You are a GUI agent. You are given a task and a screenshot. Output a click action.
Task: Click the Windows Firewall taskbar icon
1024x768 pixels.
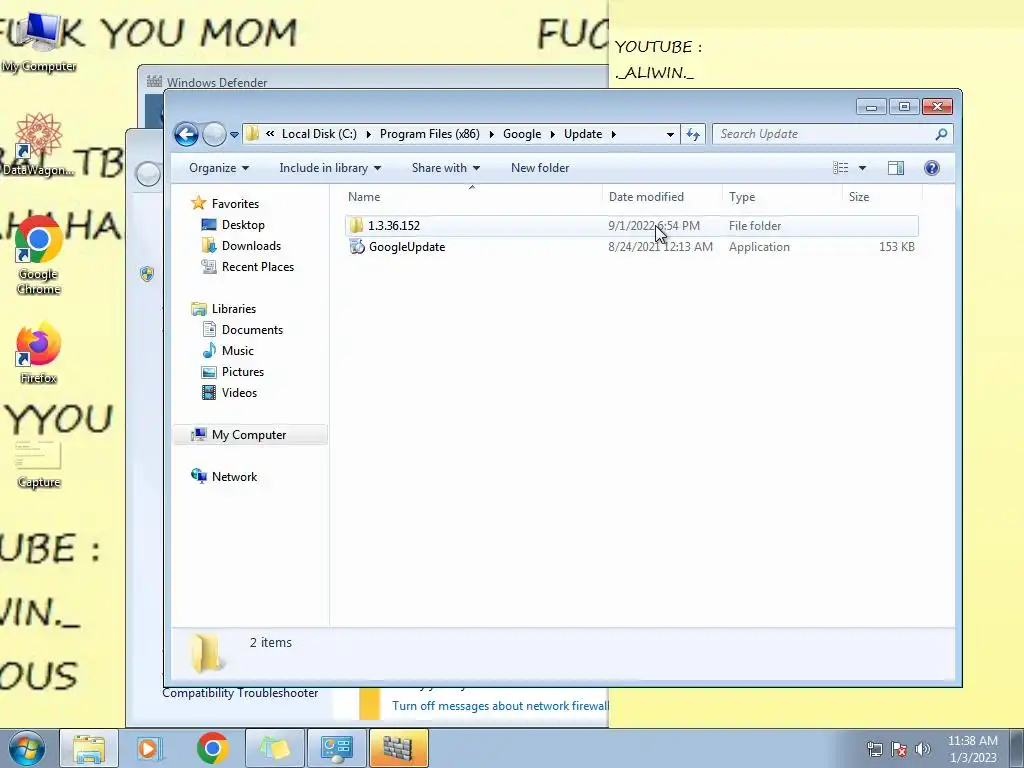tap(398, 748)
